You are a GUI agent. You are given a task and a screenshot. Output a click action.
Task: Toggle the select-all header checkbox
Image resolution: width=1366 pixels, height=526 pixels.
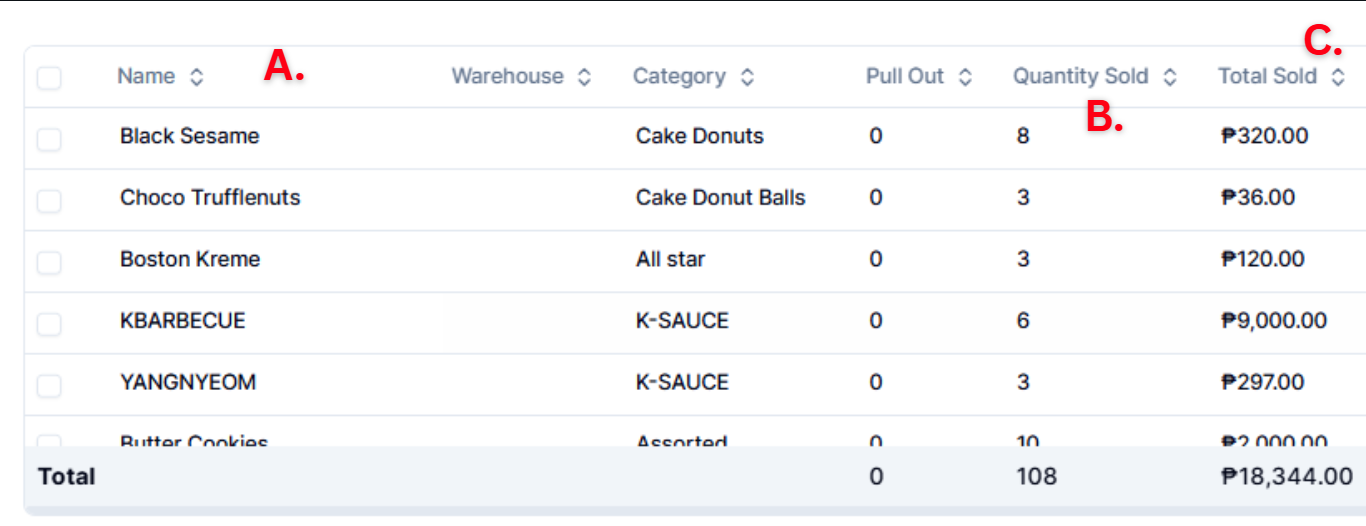coord(49,77)
